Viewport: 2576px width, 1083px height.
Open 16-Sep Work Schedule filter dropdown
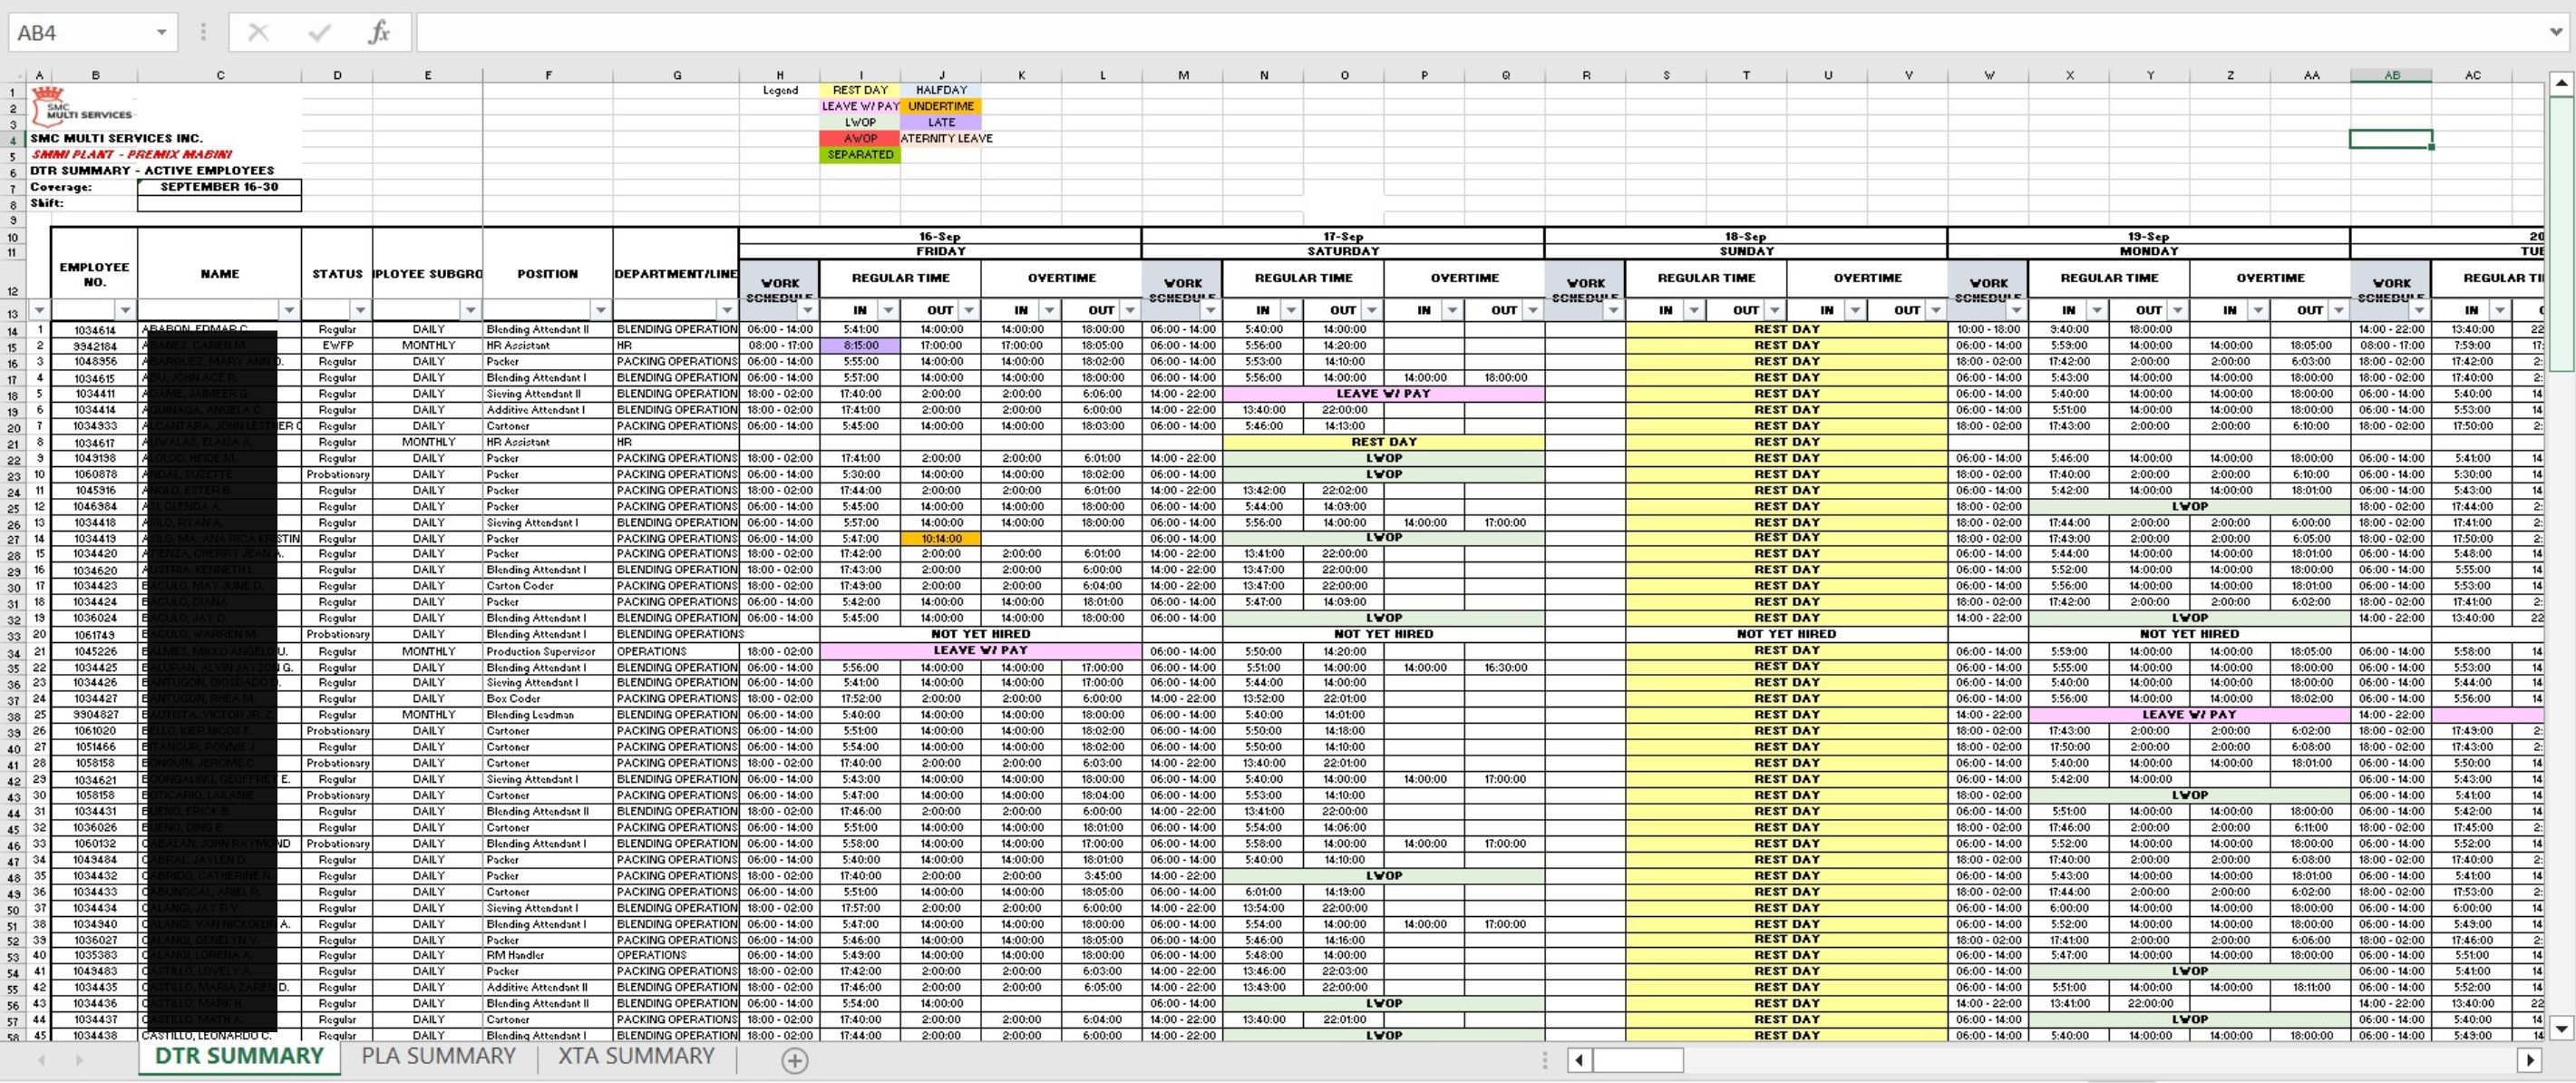pos(808,311)
